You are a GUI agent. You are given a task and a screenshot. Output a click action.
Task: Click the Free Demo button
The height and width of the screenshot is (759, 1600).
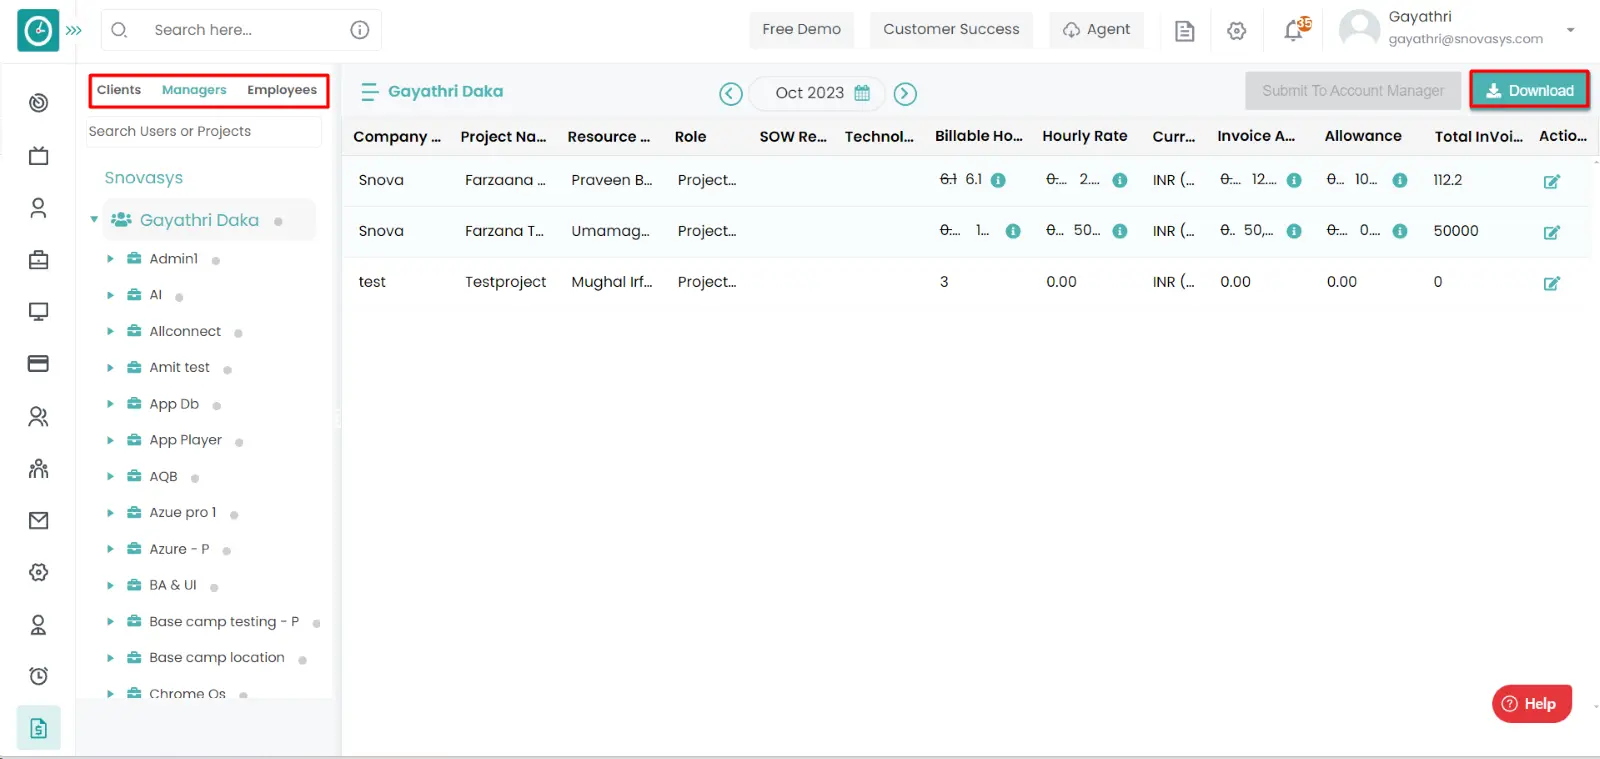[x=801, y=29]
